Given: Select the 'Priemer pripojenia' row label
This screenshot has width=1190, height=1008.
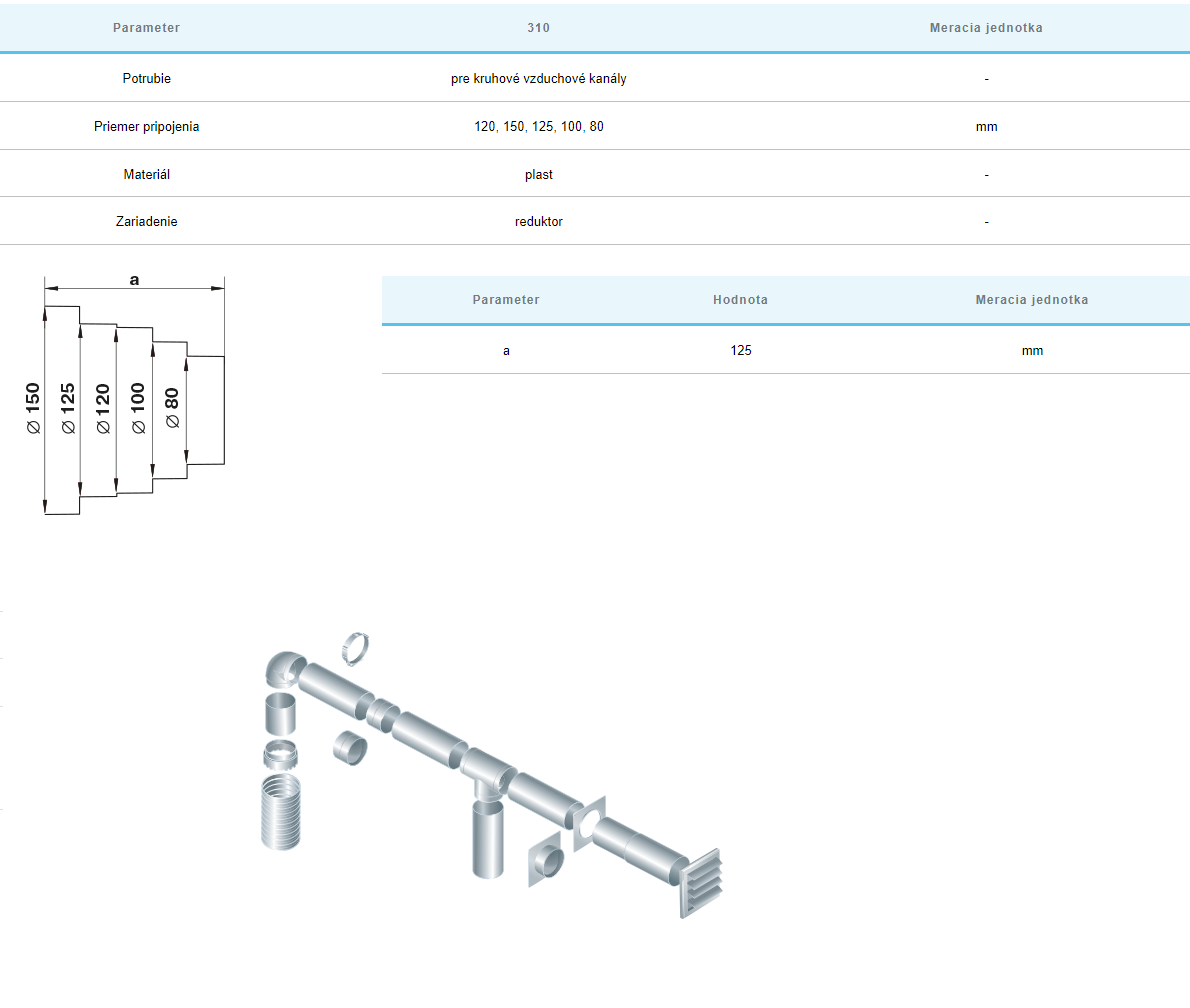Looking at the screenshot, I should tap(146, 127).
